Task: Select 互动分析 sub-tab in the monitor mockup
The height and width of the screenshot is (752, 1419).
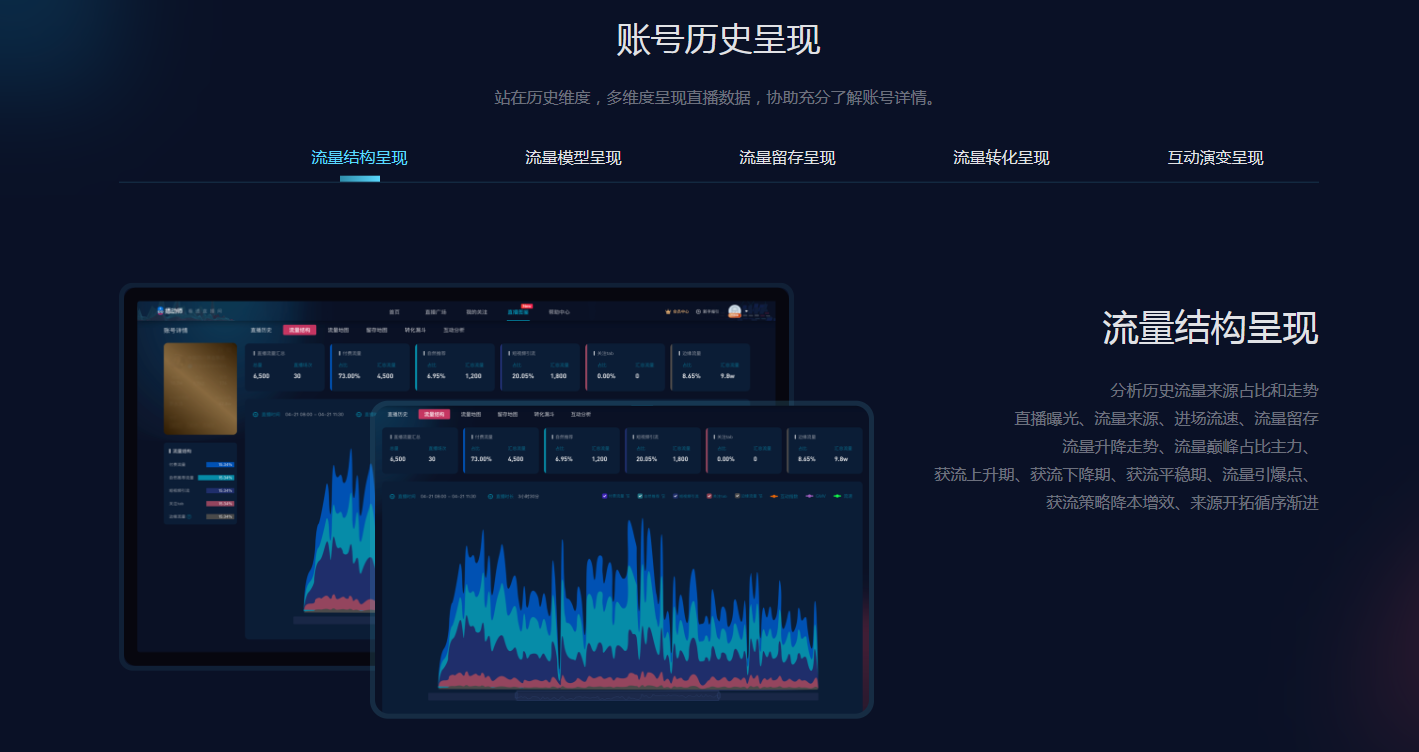Action: point(453,329)
